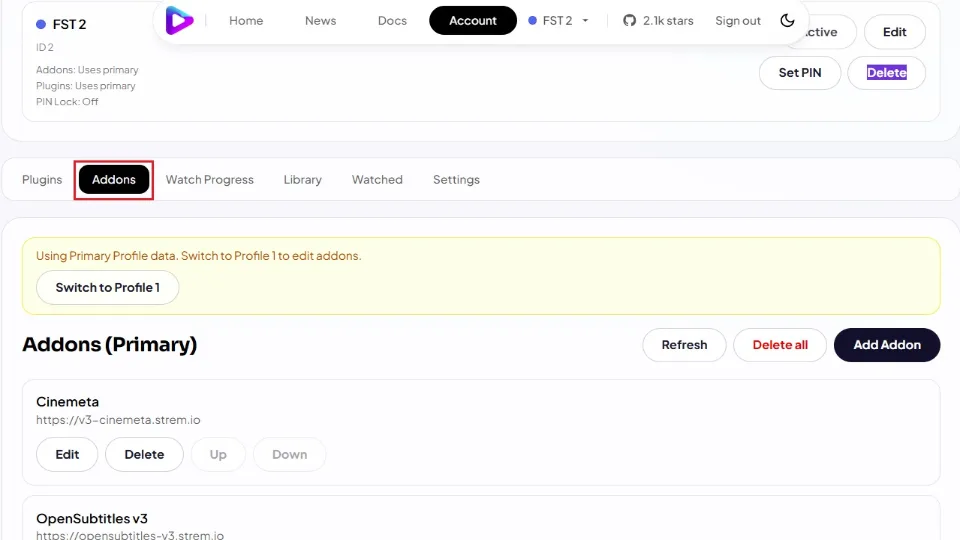Toggle dark mode moon icon
The height and width of the screenshot is (540, 960).
pyautogui.click(x=787, y=21)
